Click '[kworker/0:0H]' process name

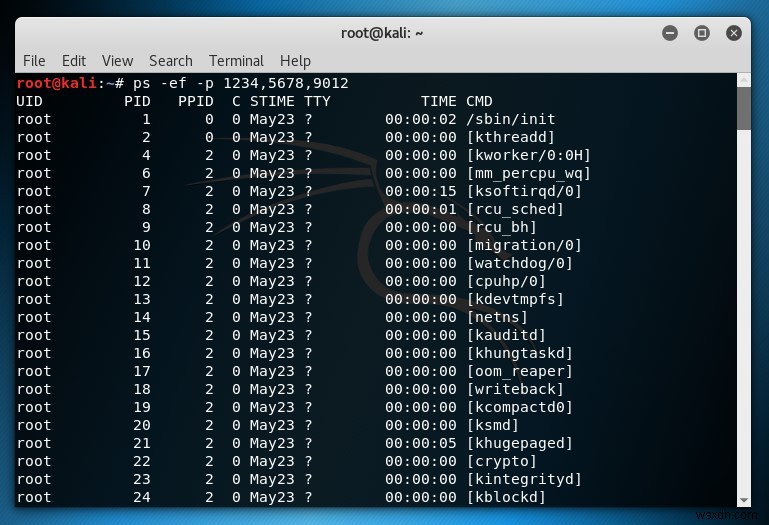coord(529,155)
